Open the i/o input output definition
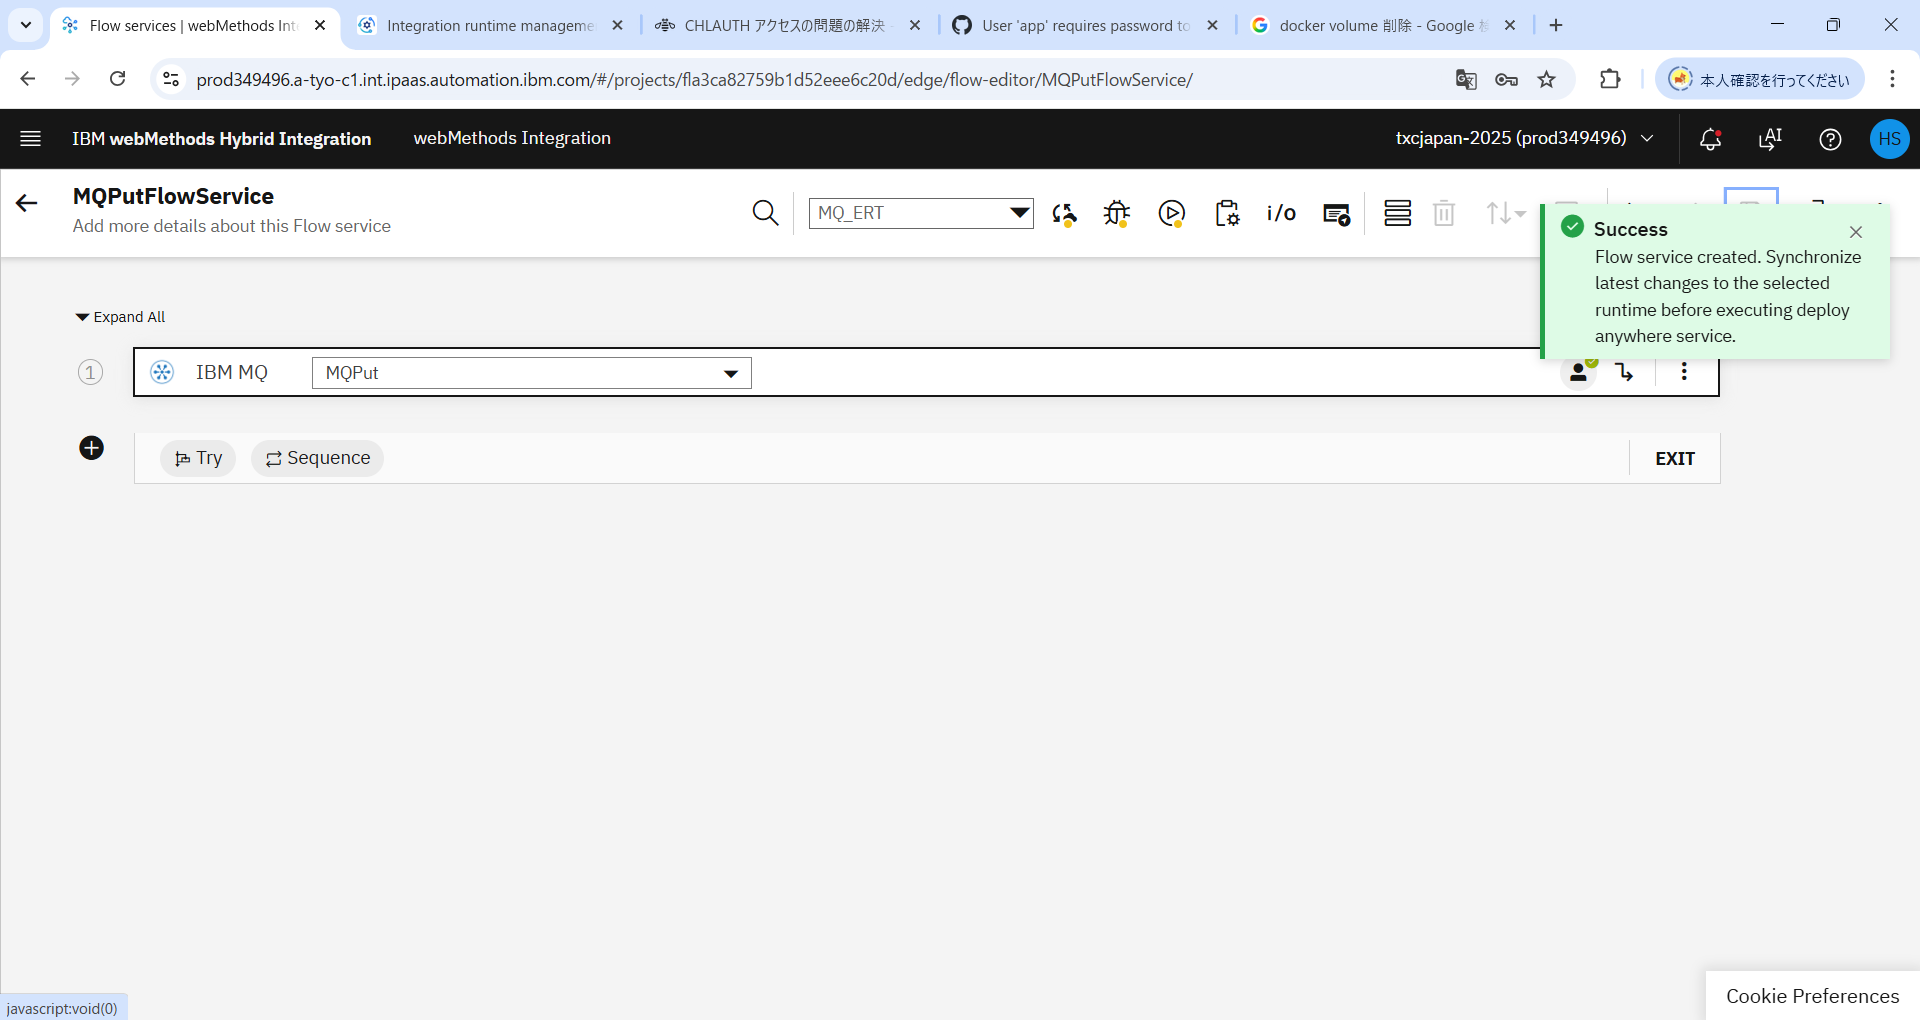The height and width of the screenshot is (1020, 1920). coord(1281,213)
